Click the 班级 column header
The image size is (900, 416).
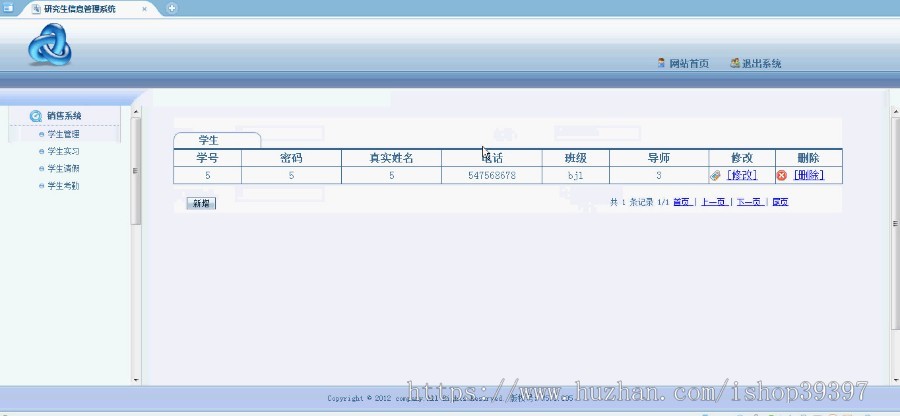click(575, 158)
